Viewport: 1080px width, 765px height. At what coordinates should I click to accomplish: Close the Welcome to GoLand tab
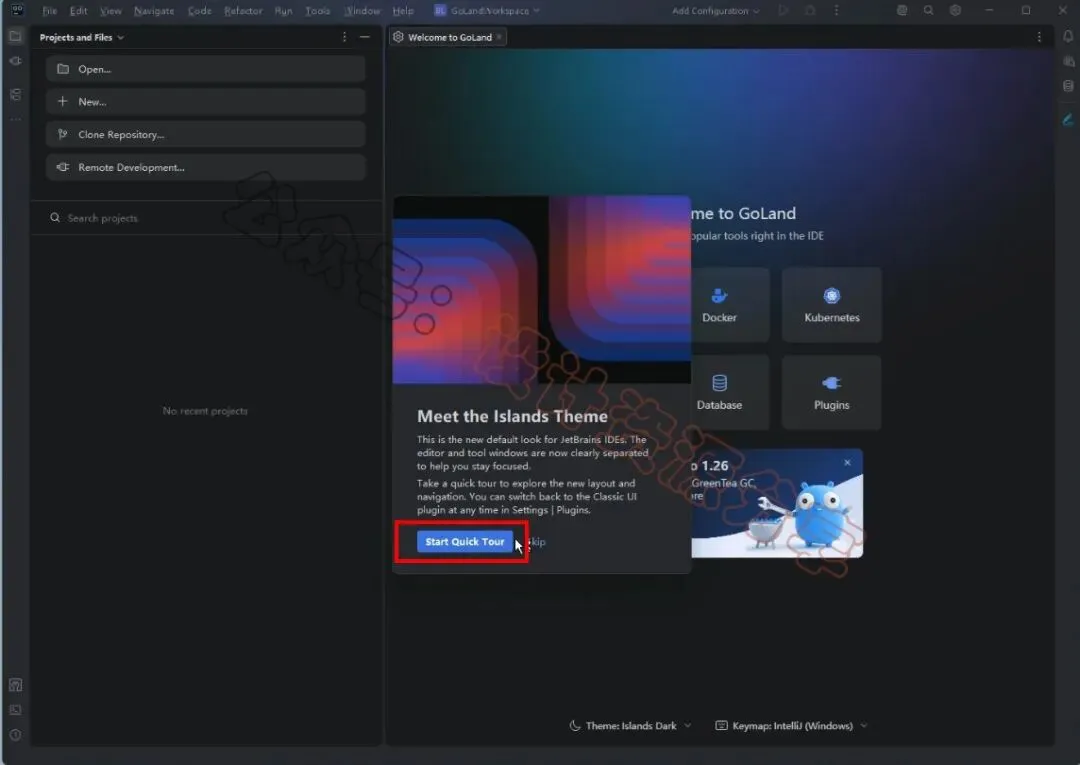pyautogui.click(x=499, y=37)
